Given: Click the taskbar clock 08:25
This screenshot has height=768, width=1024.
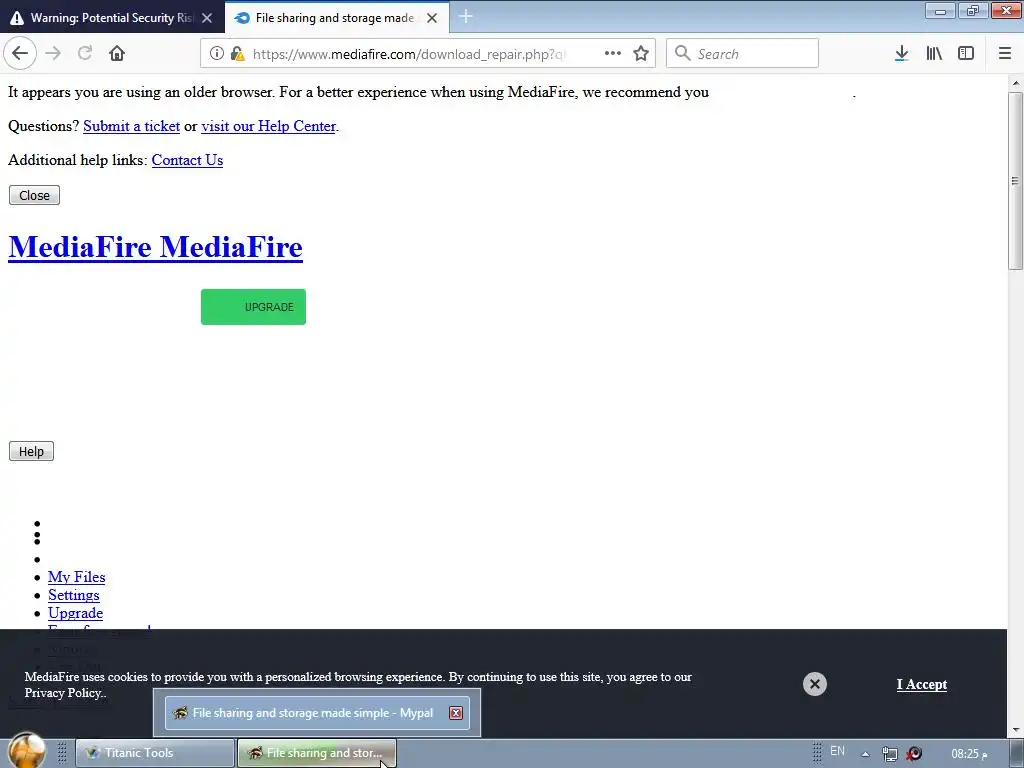Looking at the screenshot, I should (x=968, y=754).
